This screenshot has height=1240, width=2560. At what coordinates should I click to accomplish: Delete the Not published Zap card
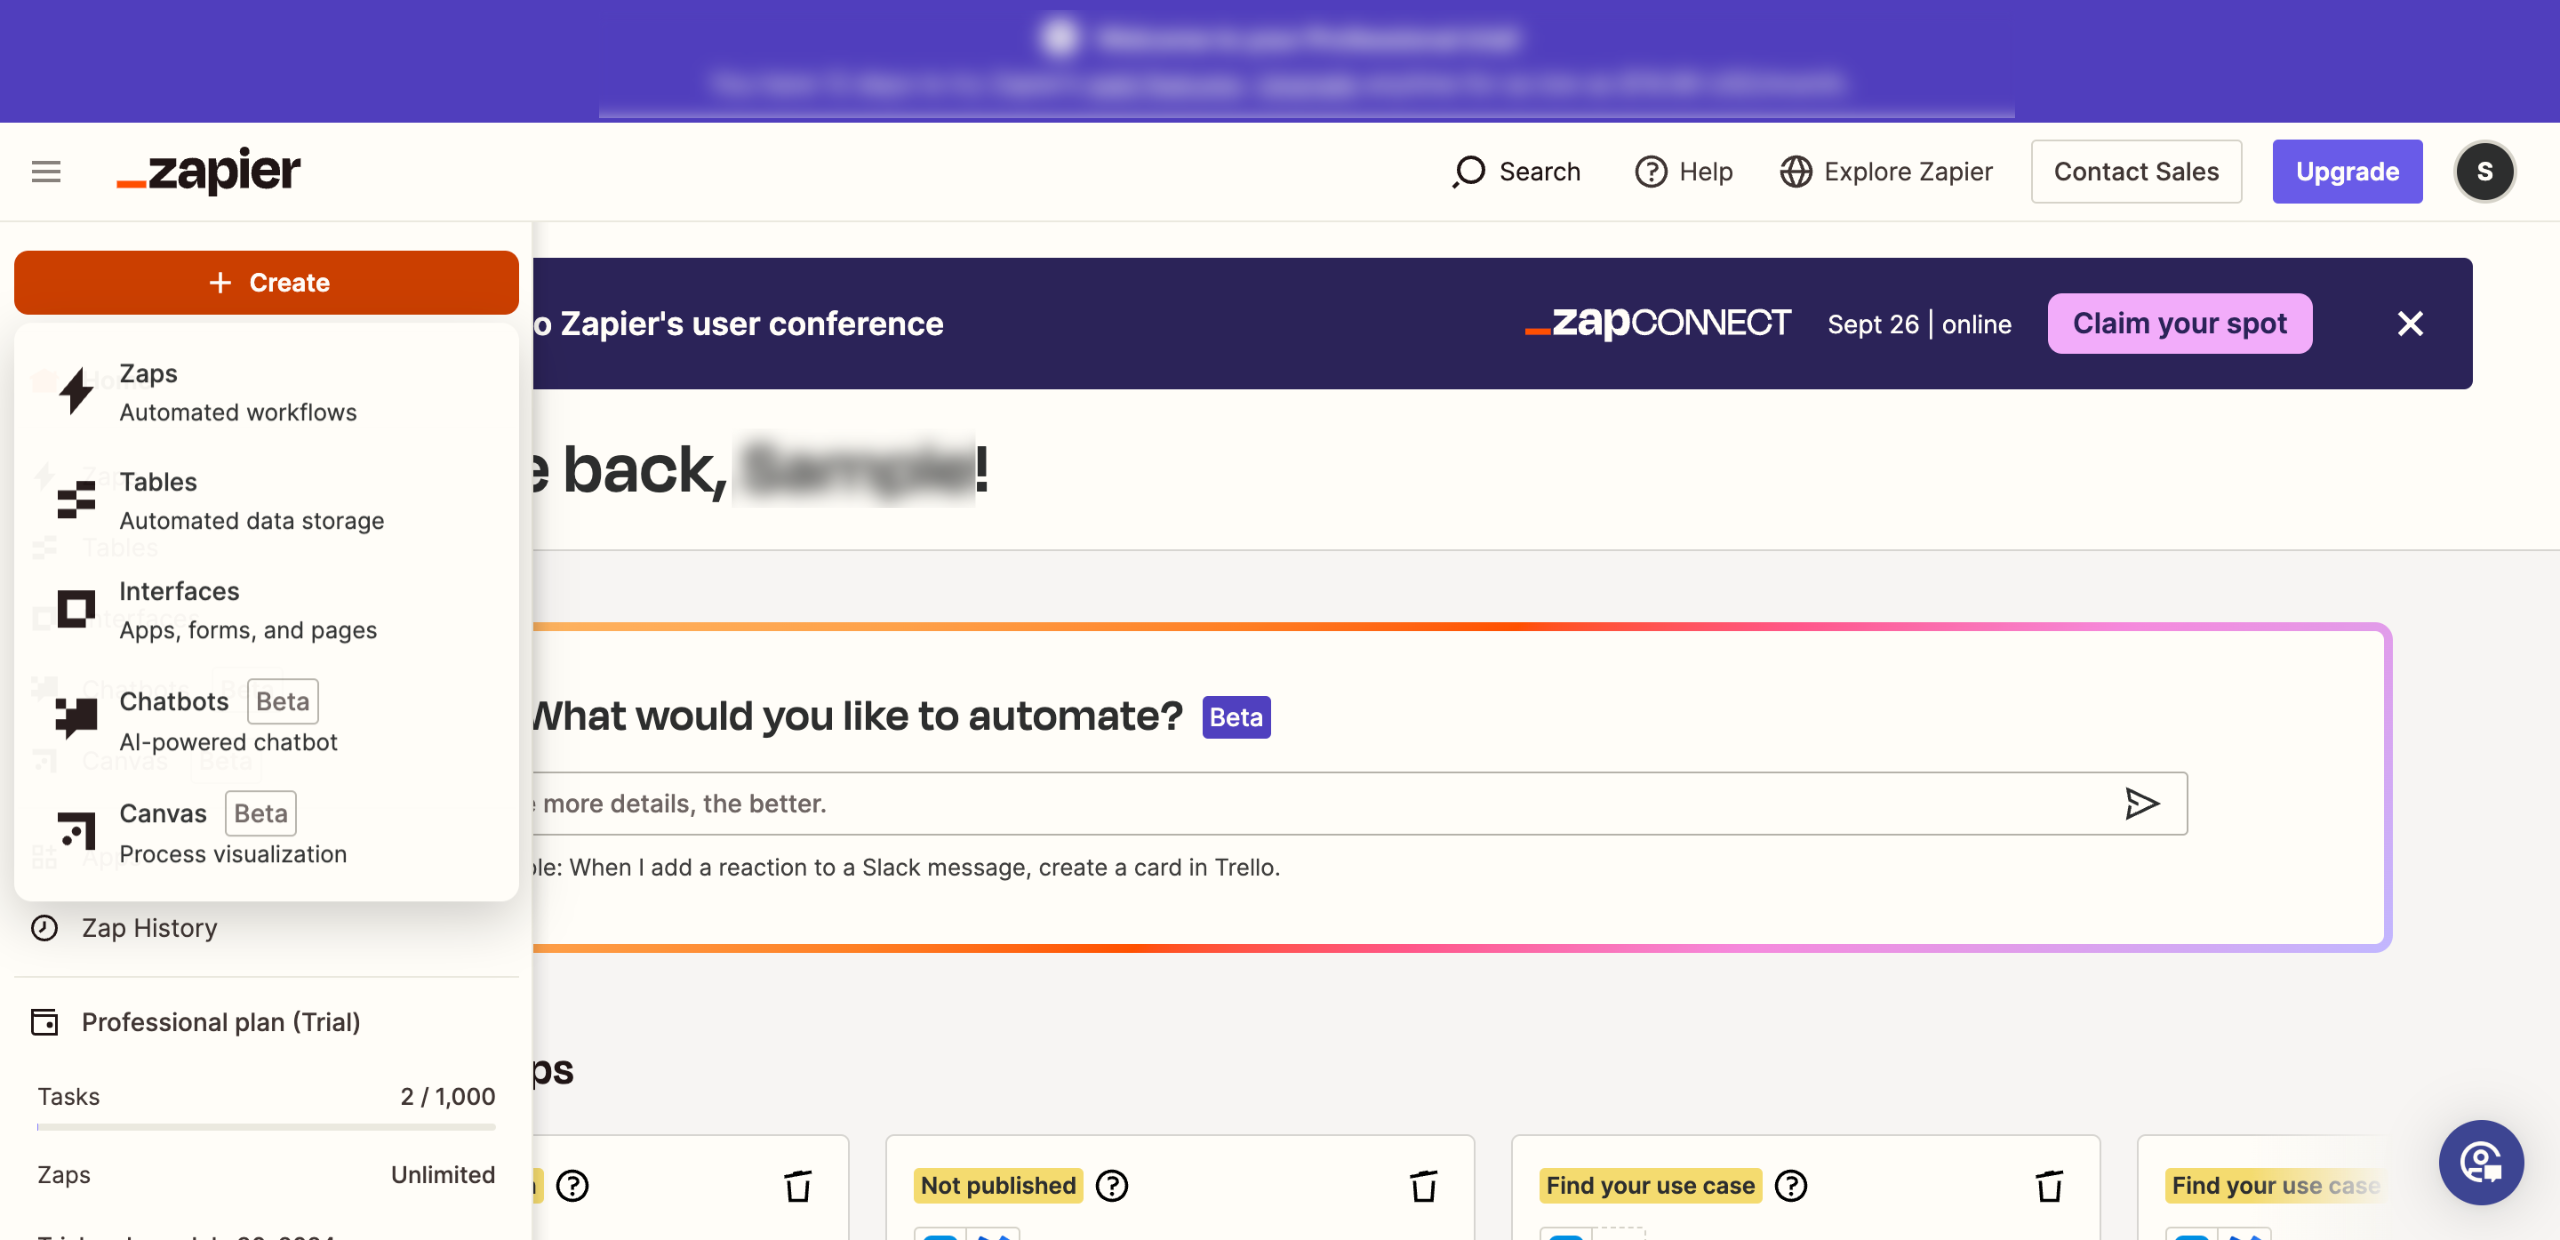tap(1423, 1186)
